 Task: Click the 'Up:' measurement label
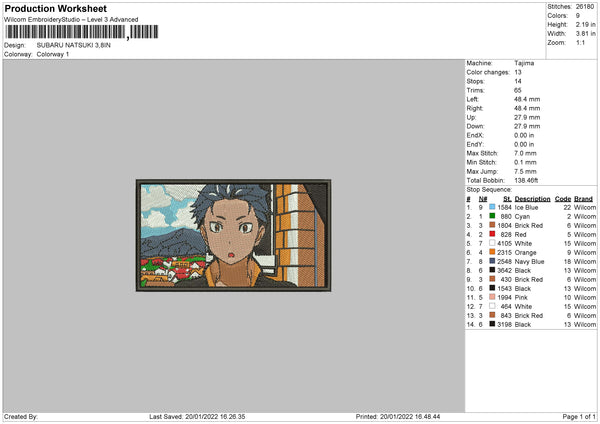[x=471, y=117]
